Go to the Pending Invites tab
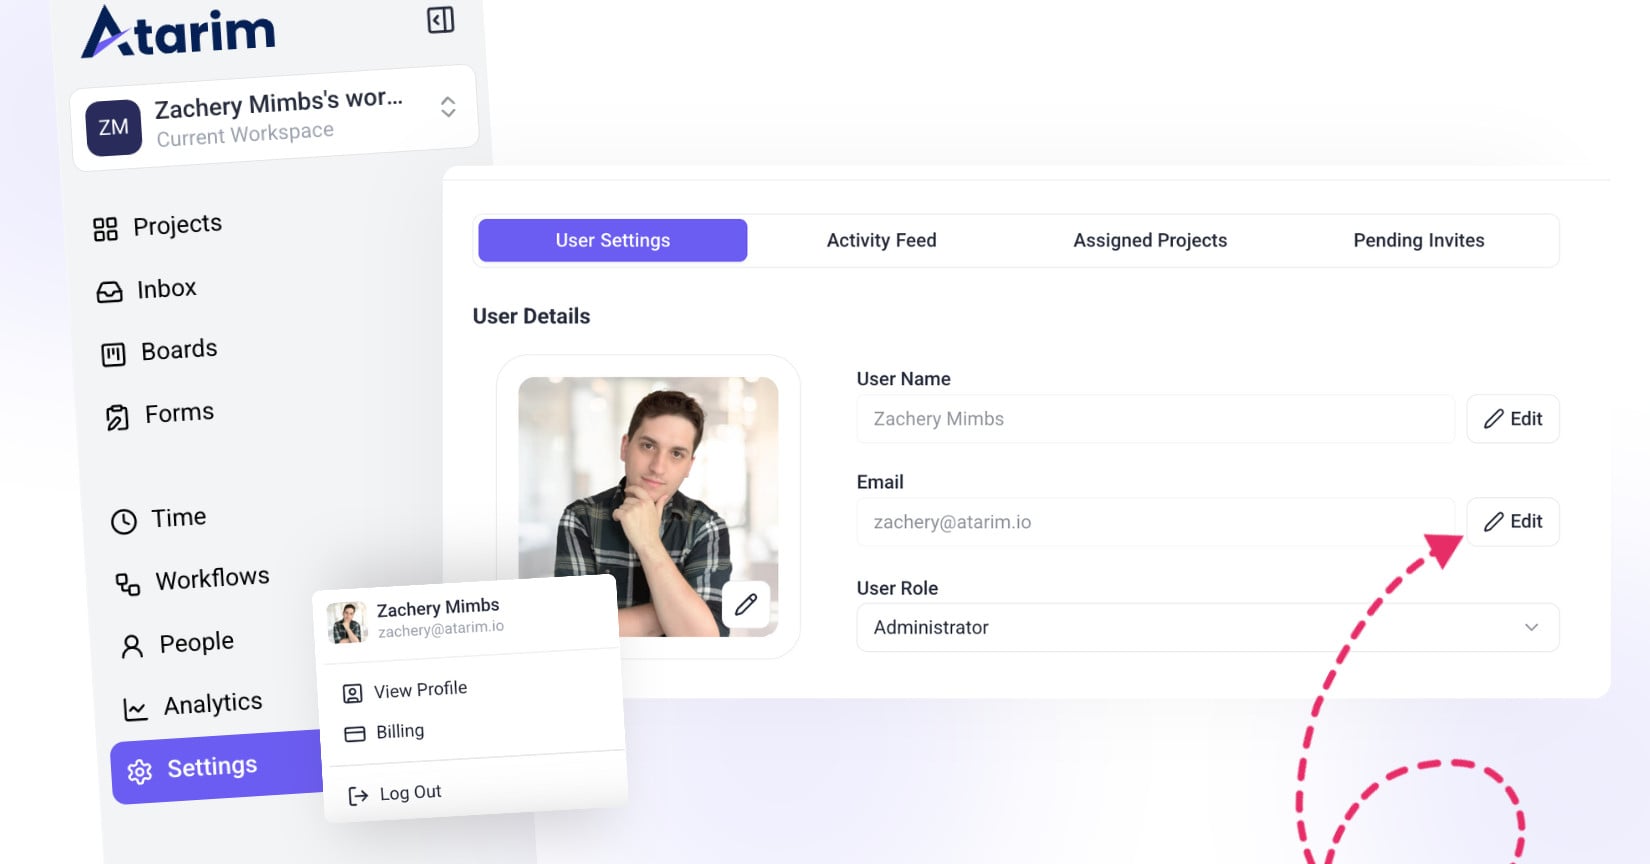Image resolution: width=1650 pixels, height=864 pixels. (1418, 240)
